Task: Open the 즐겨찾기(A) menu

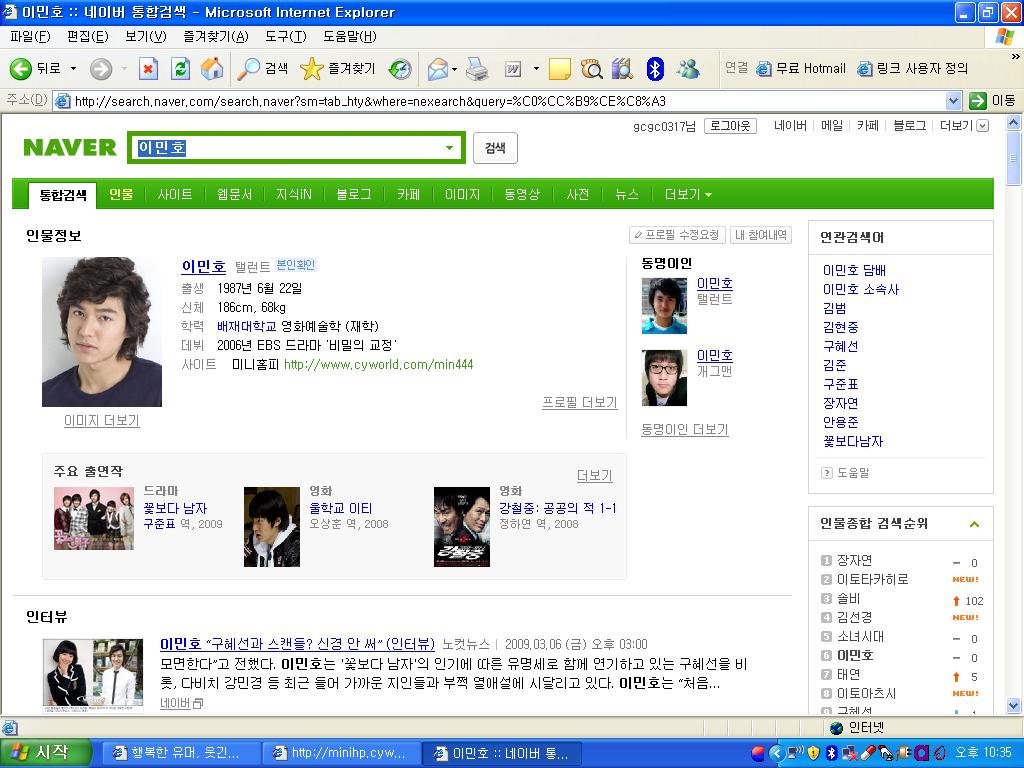Action: 215,37
